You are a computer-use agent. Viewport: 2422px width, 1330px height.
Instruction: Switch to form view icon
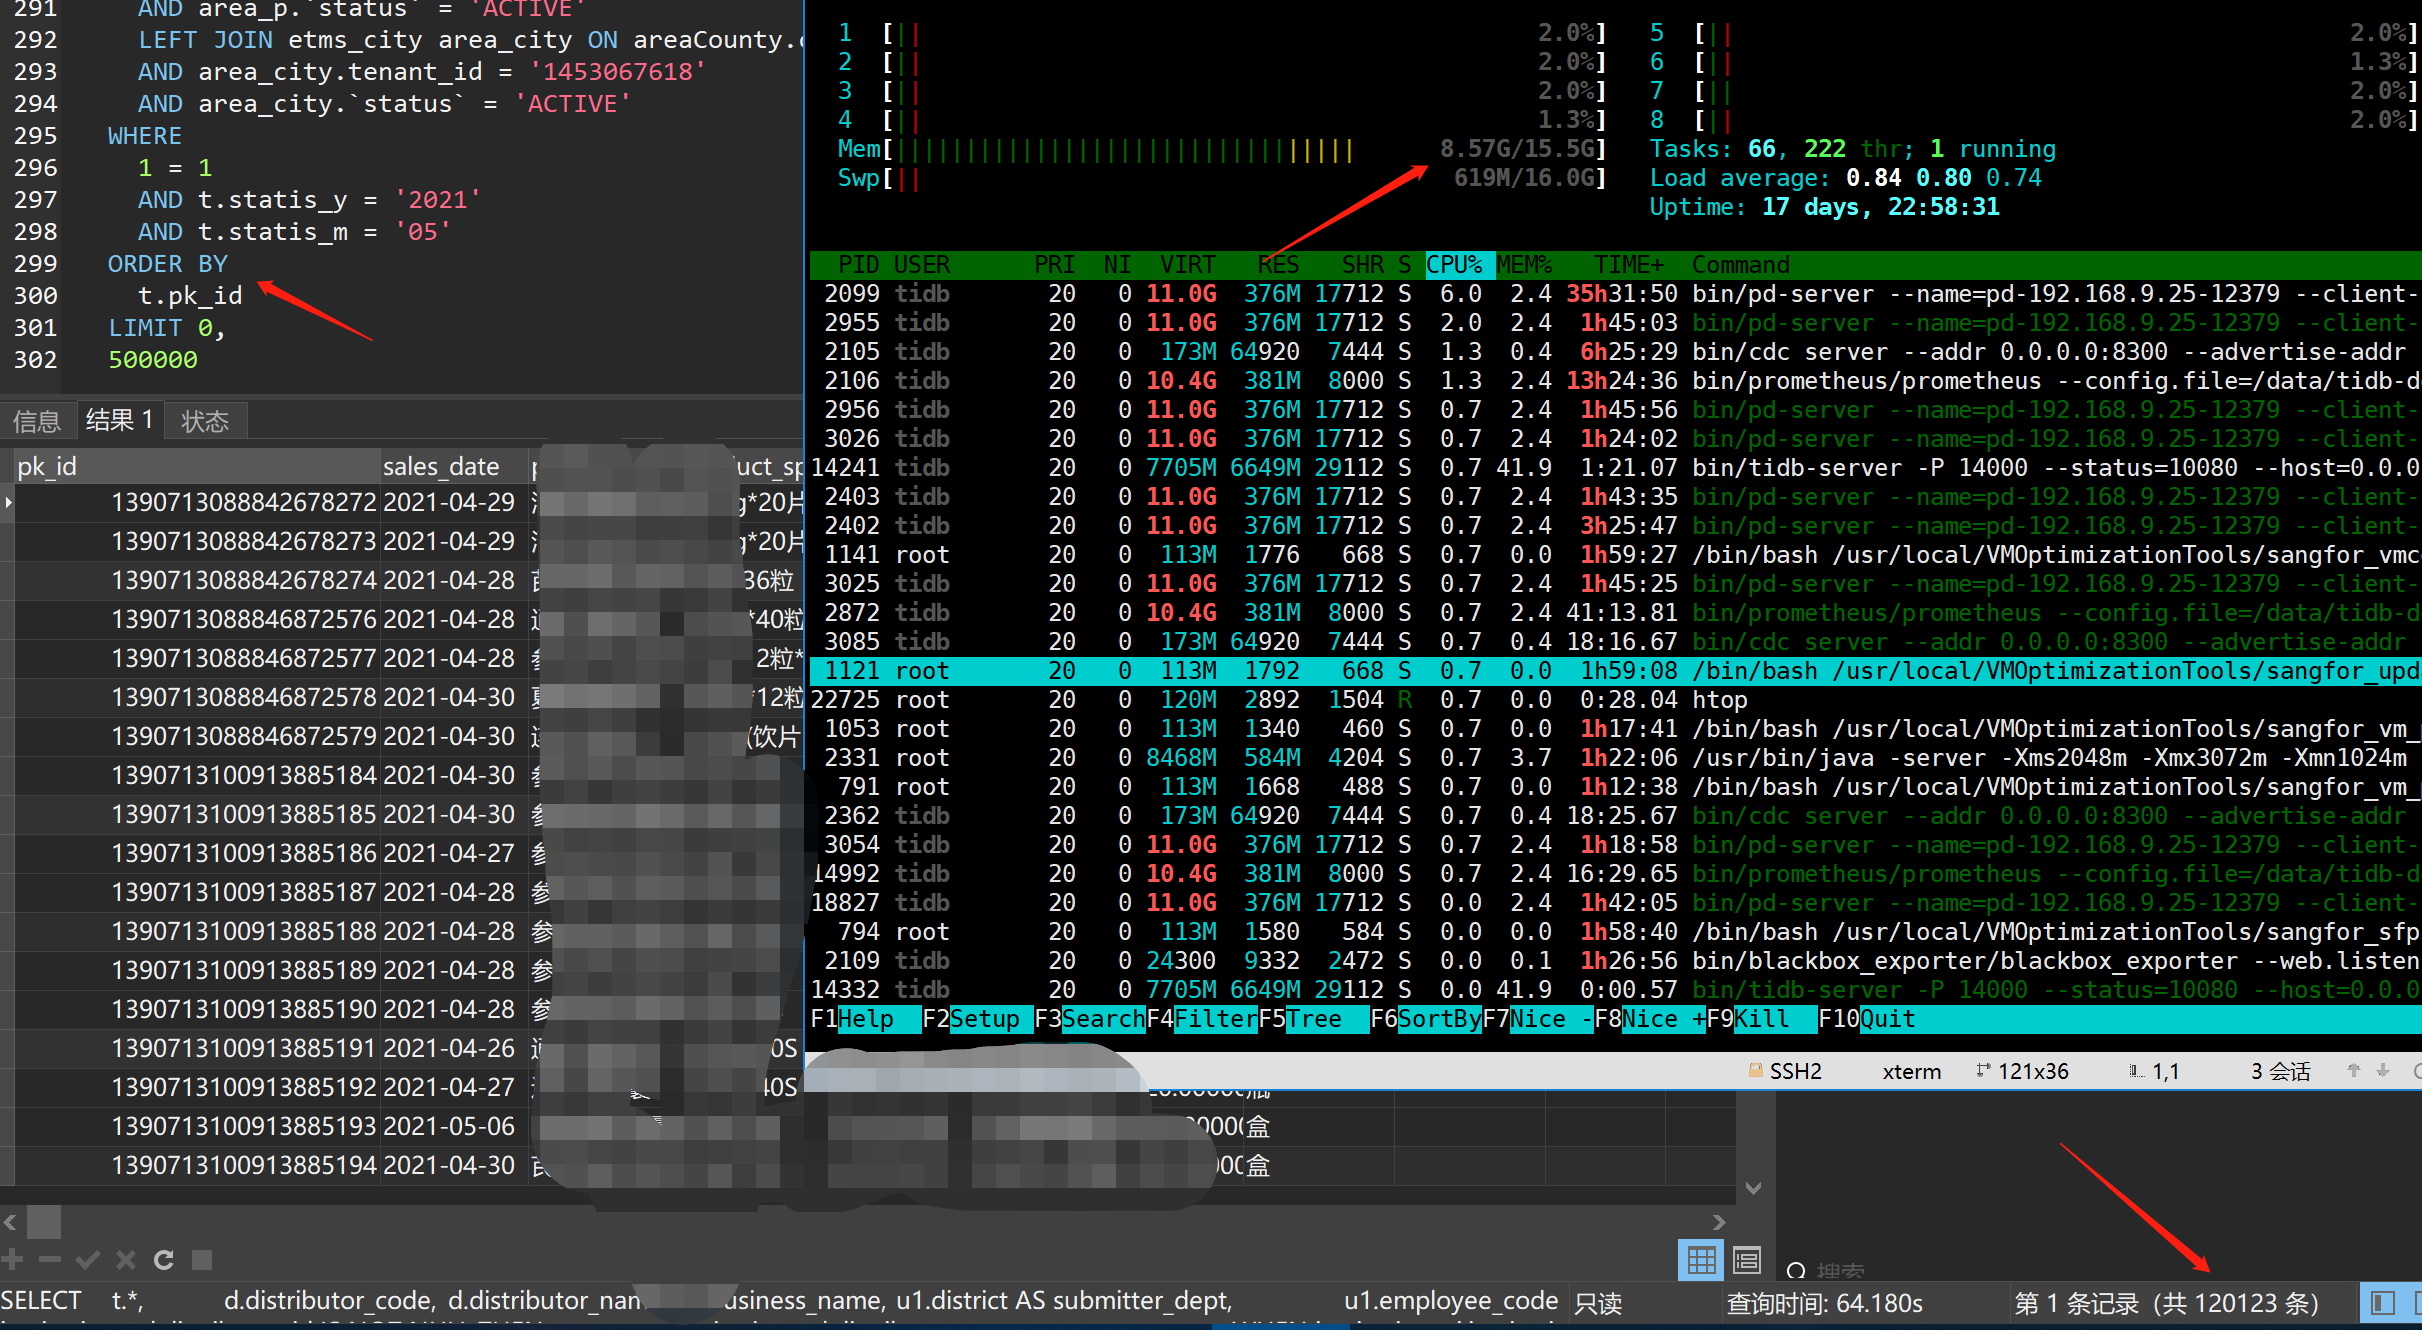coord(1747,1260)
